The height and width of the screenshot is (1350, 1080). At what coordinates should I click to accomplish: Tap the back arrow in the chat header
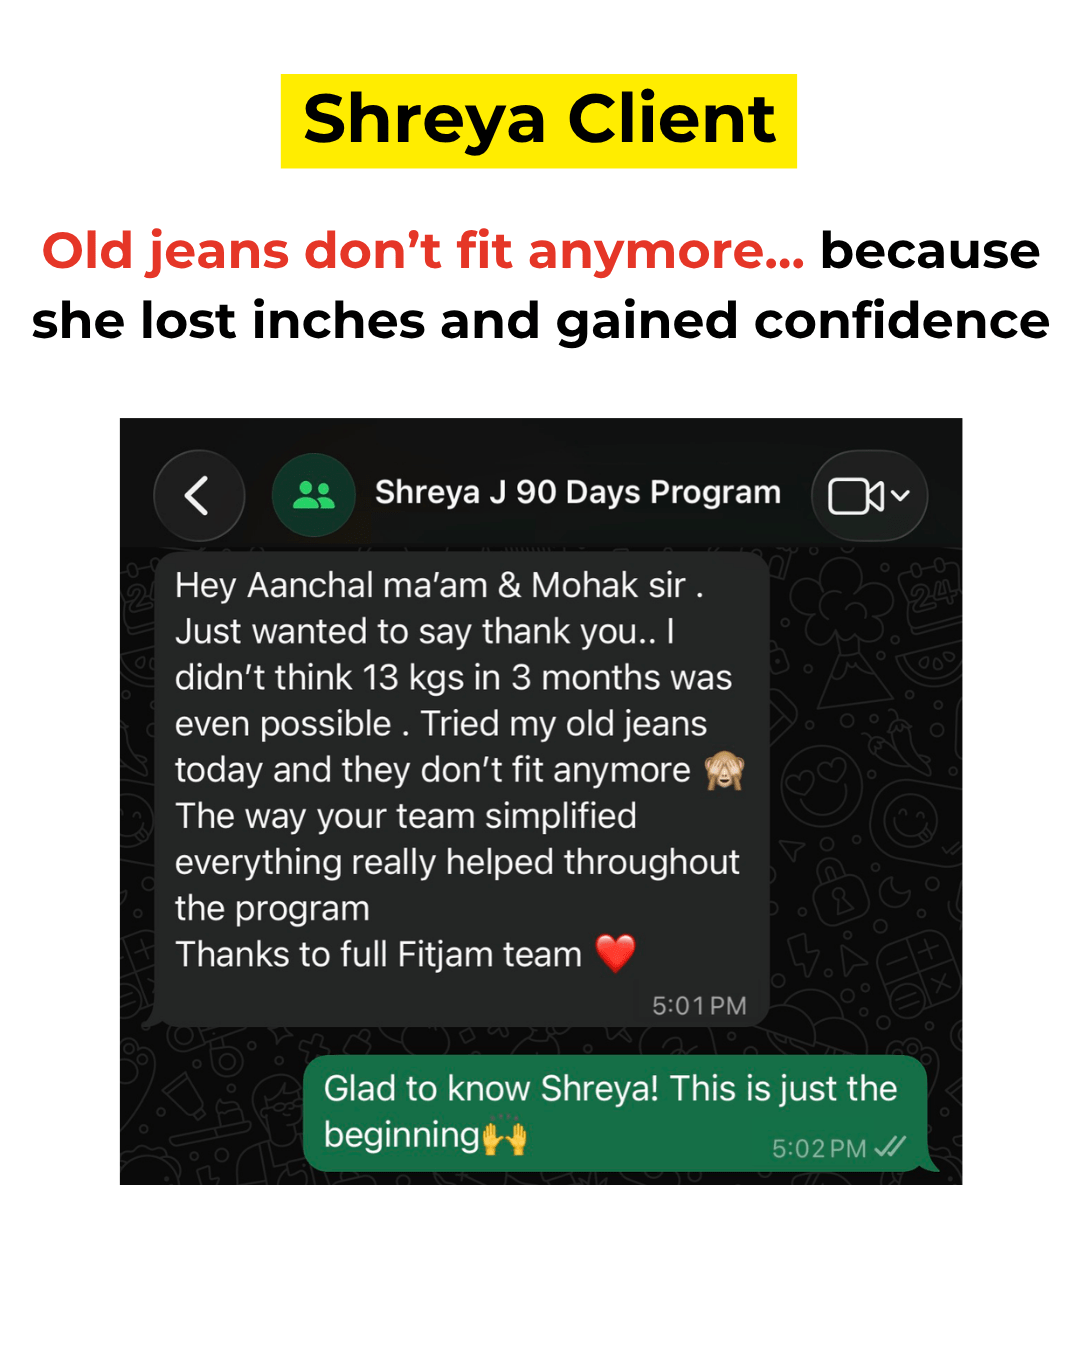(x=198, y=495)
